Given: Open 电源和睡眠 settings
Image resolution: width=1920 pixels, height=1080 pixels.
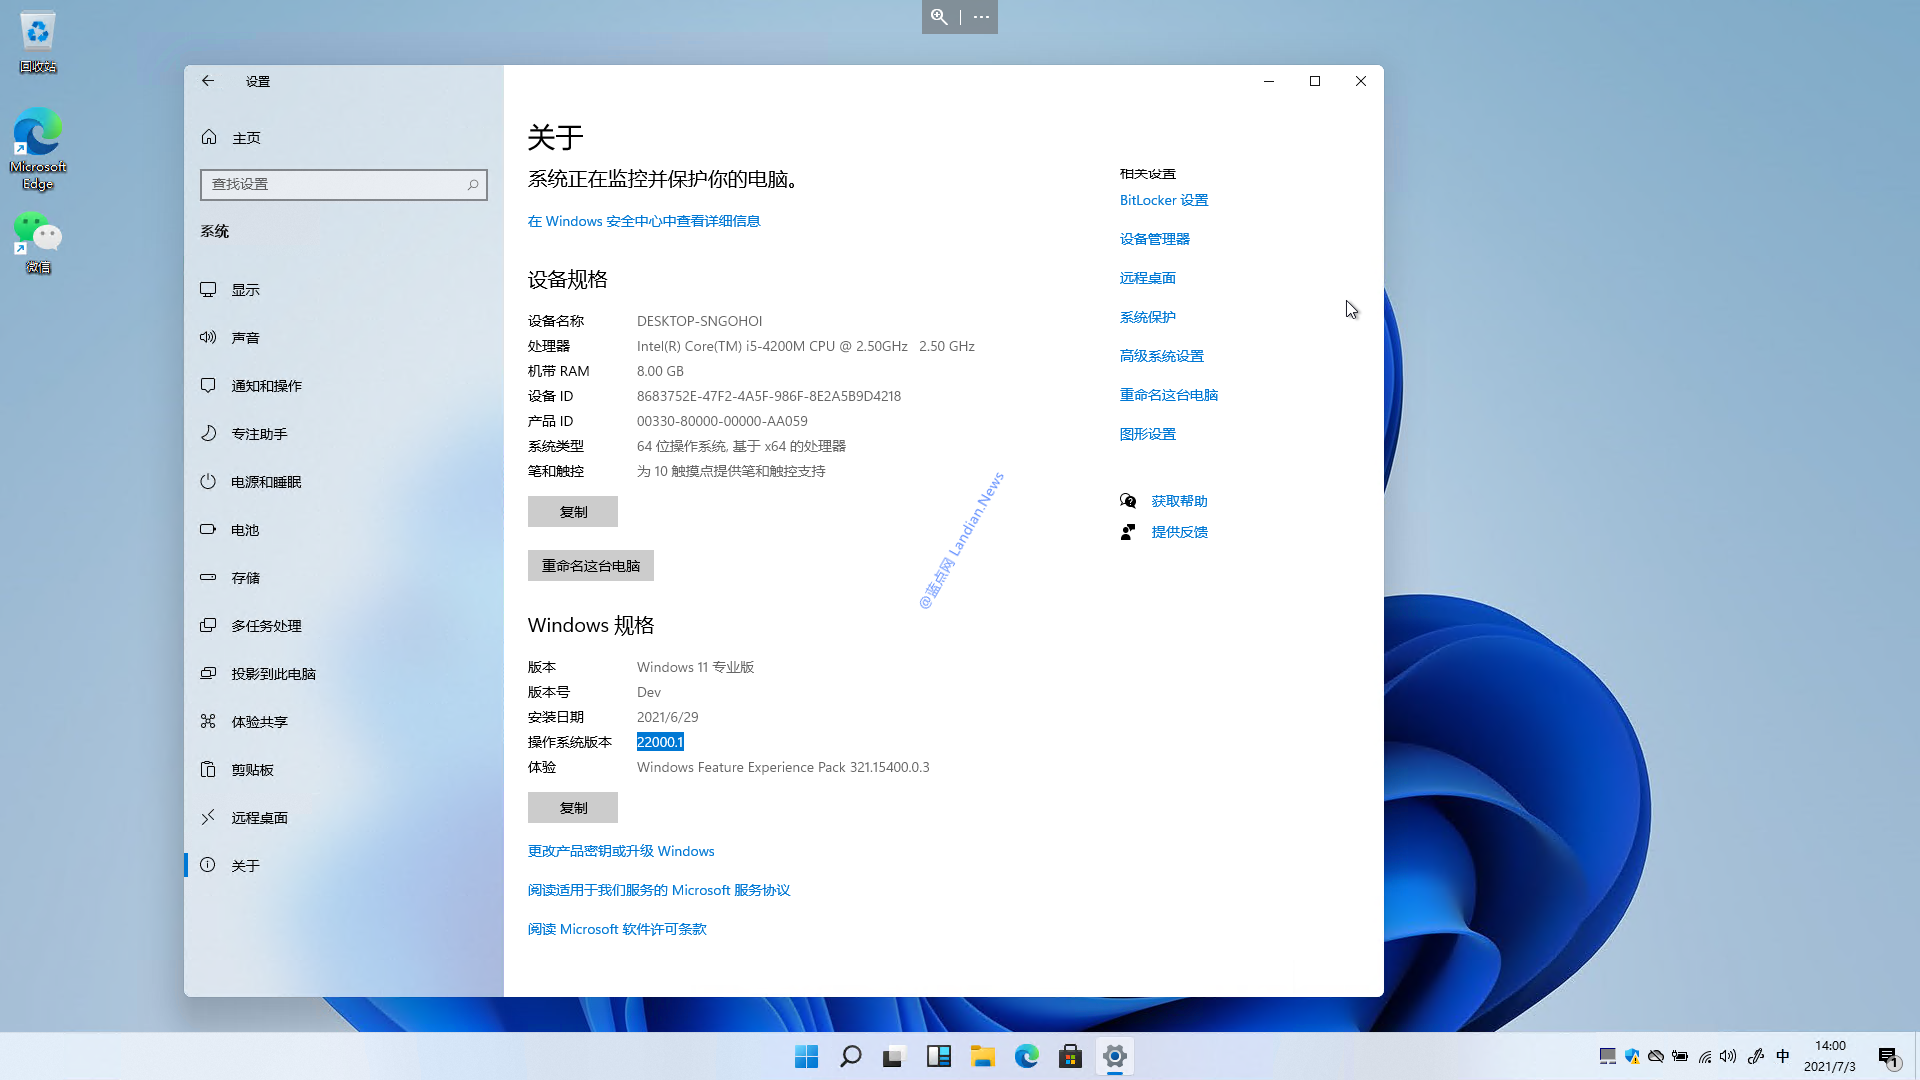Looking at the screenshot, I should pyautogui.click(x=344, y=482).
